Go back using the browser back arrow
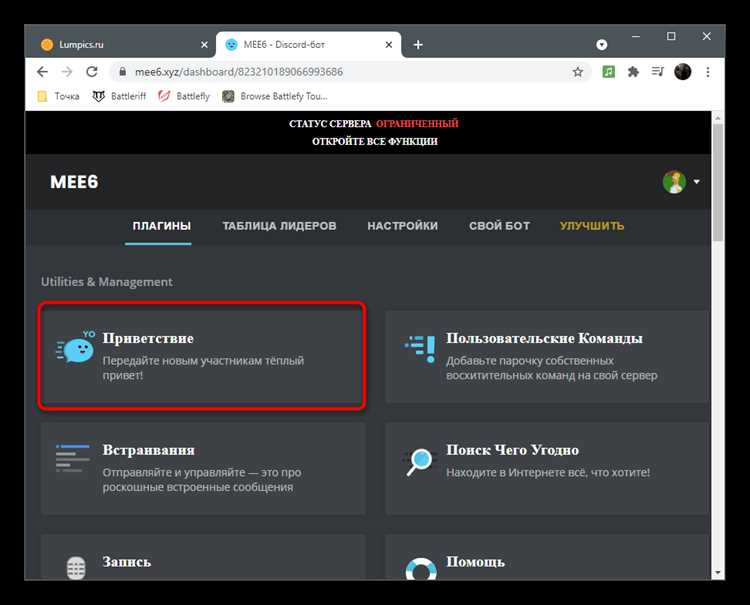 click(x=42, y=72)
